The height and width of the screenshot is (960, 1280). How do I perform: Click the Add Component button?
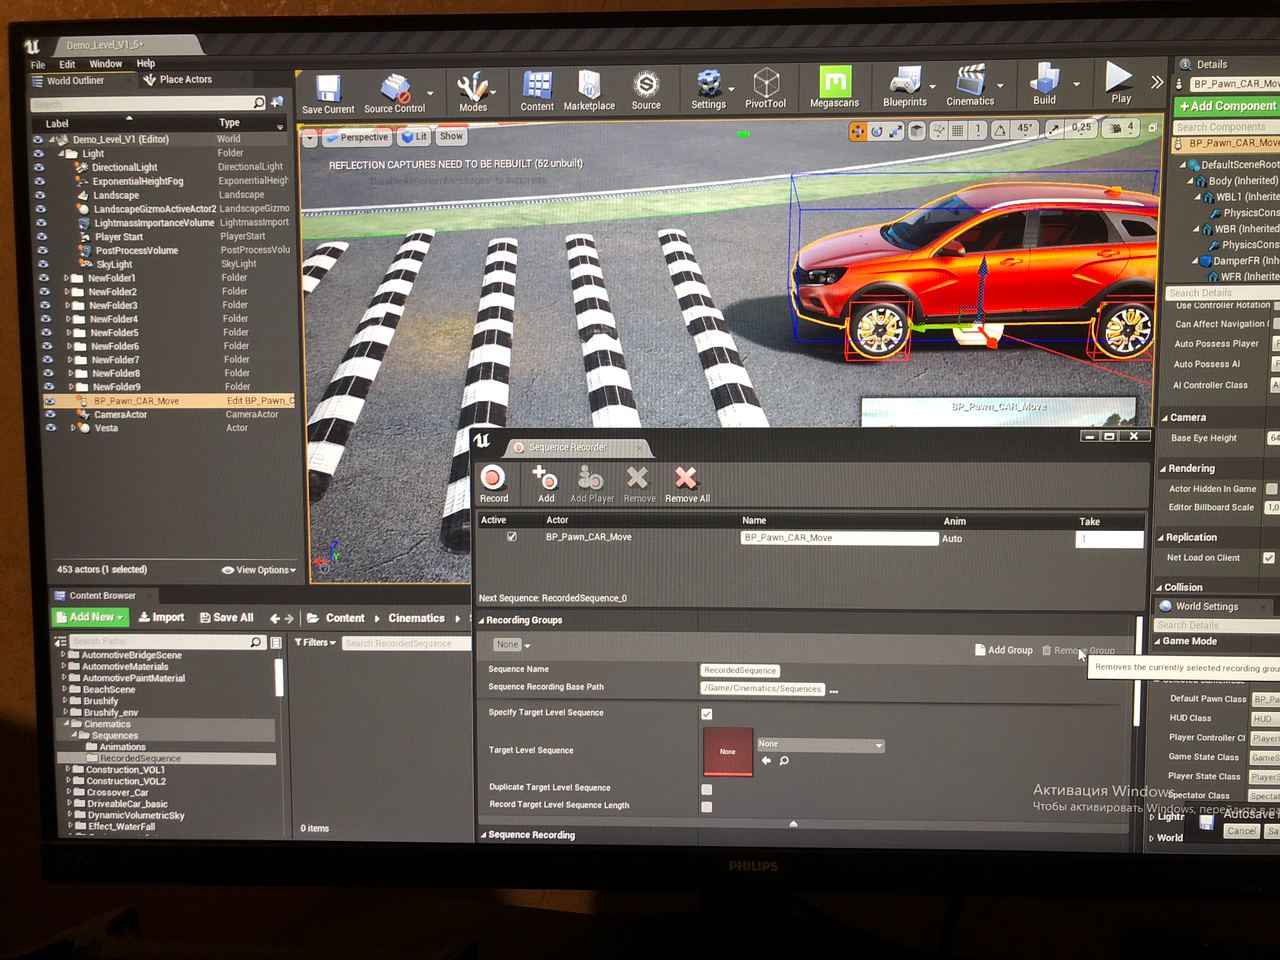point(1227,106)
